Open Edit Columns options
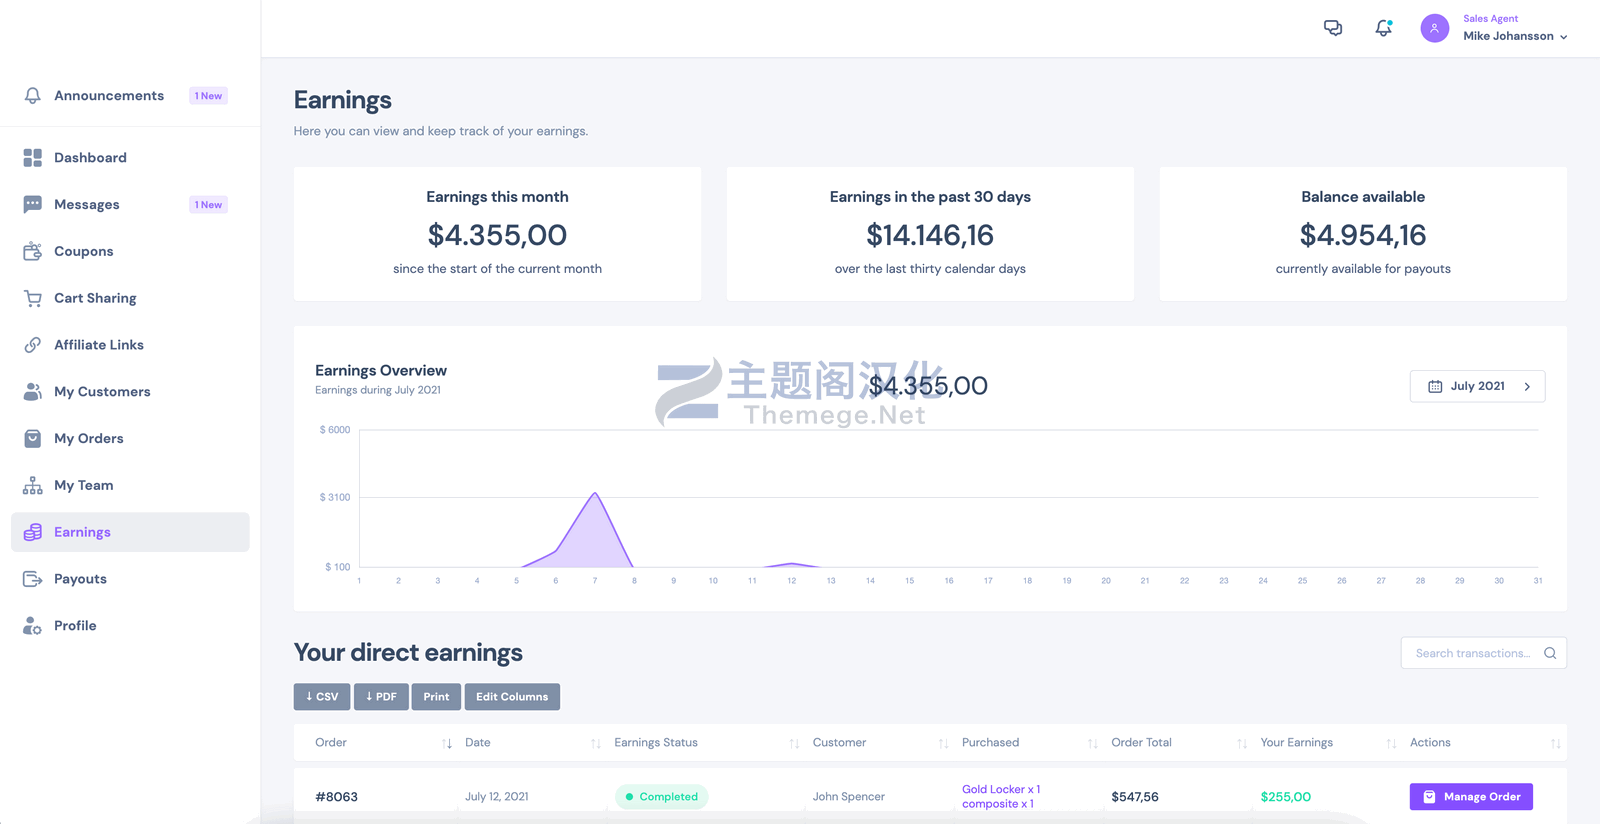 click(512, 697)
